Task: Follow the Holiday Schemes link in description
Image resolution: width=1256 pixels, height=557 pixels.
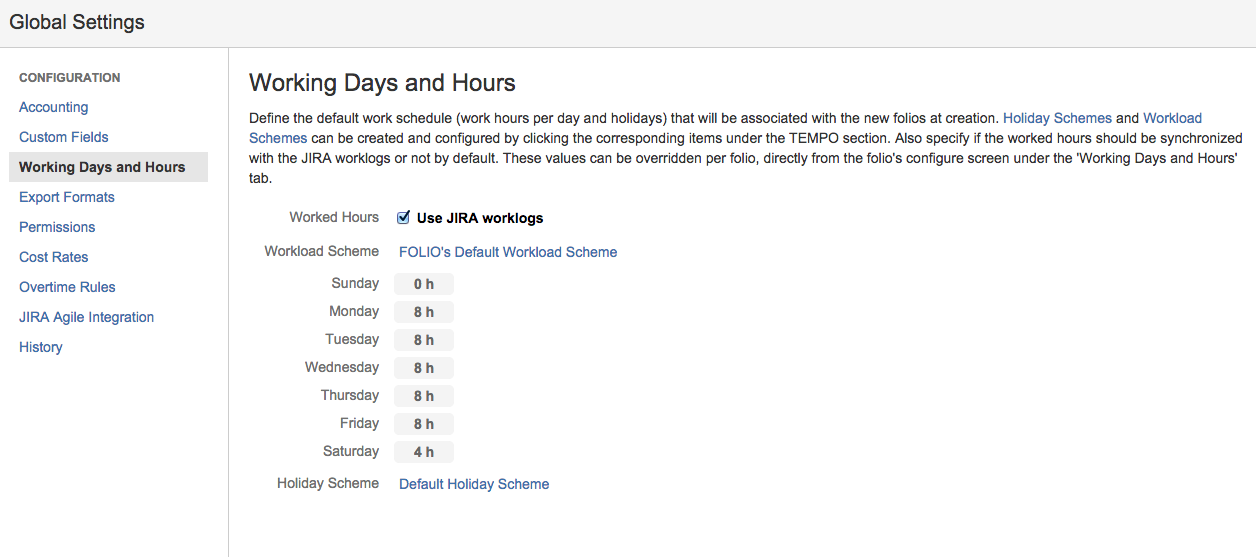Action: coord(1057,118)
